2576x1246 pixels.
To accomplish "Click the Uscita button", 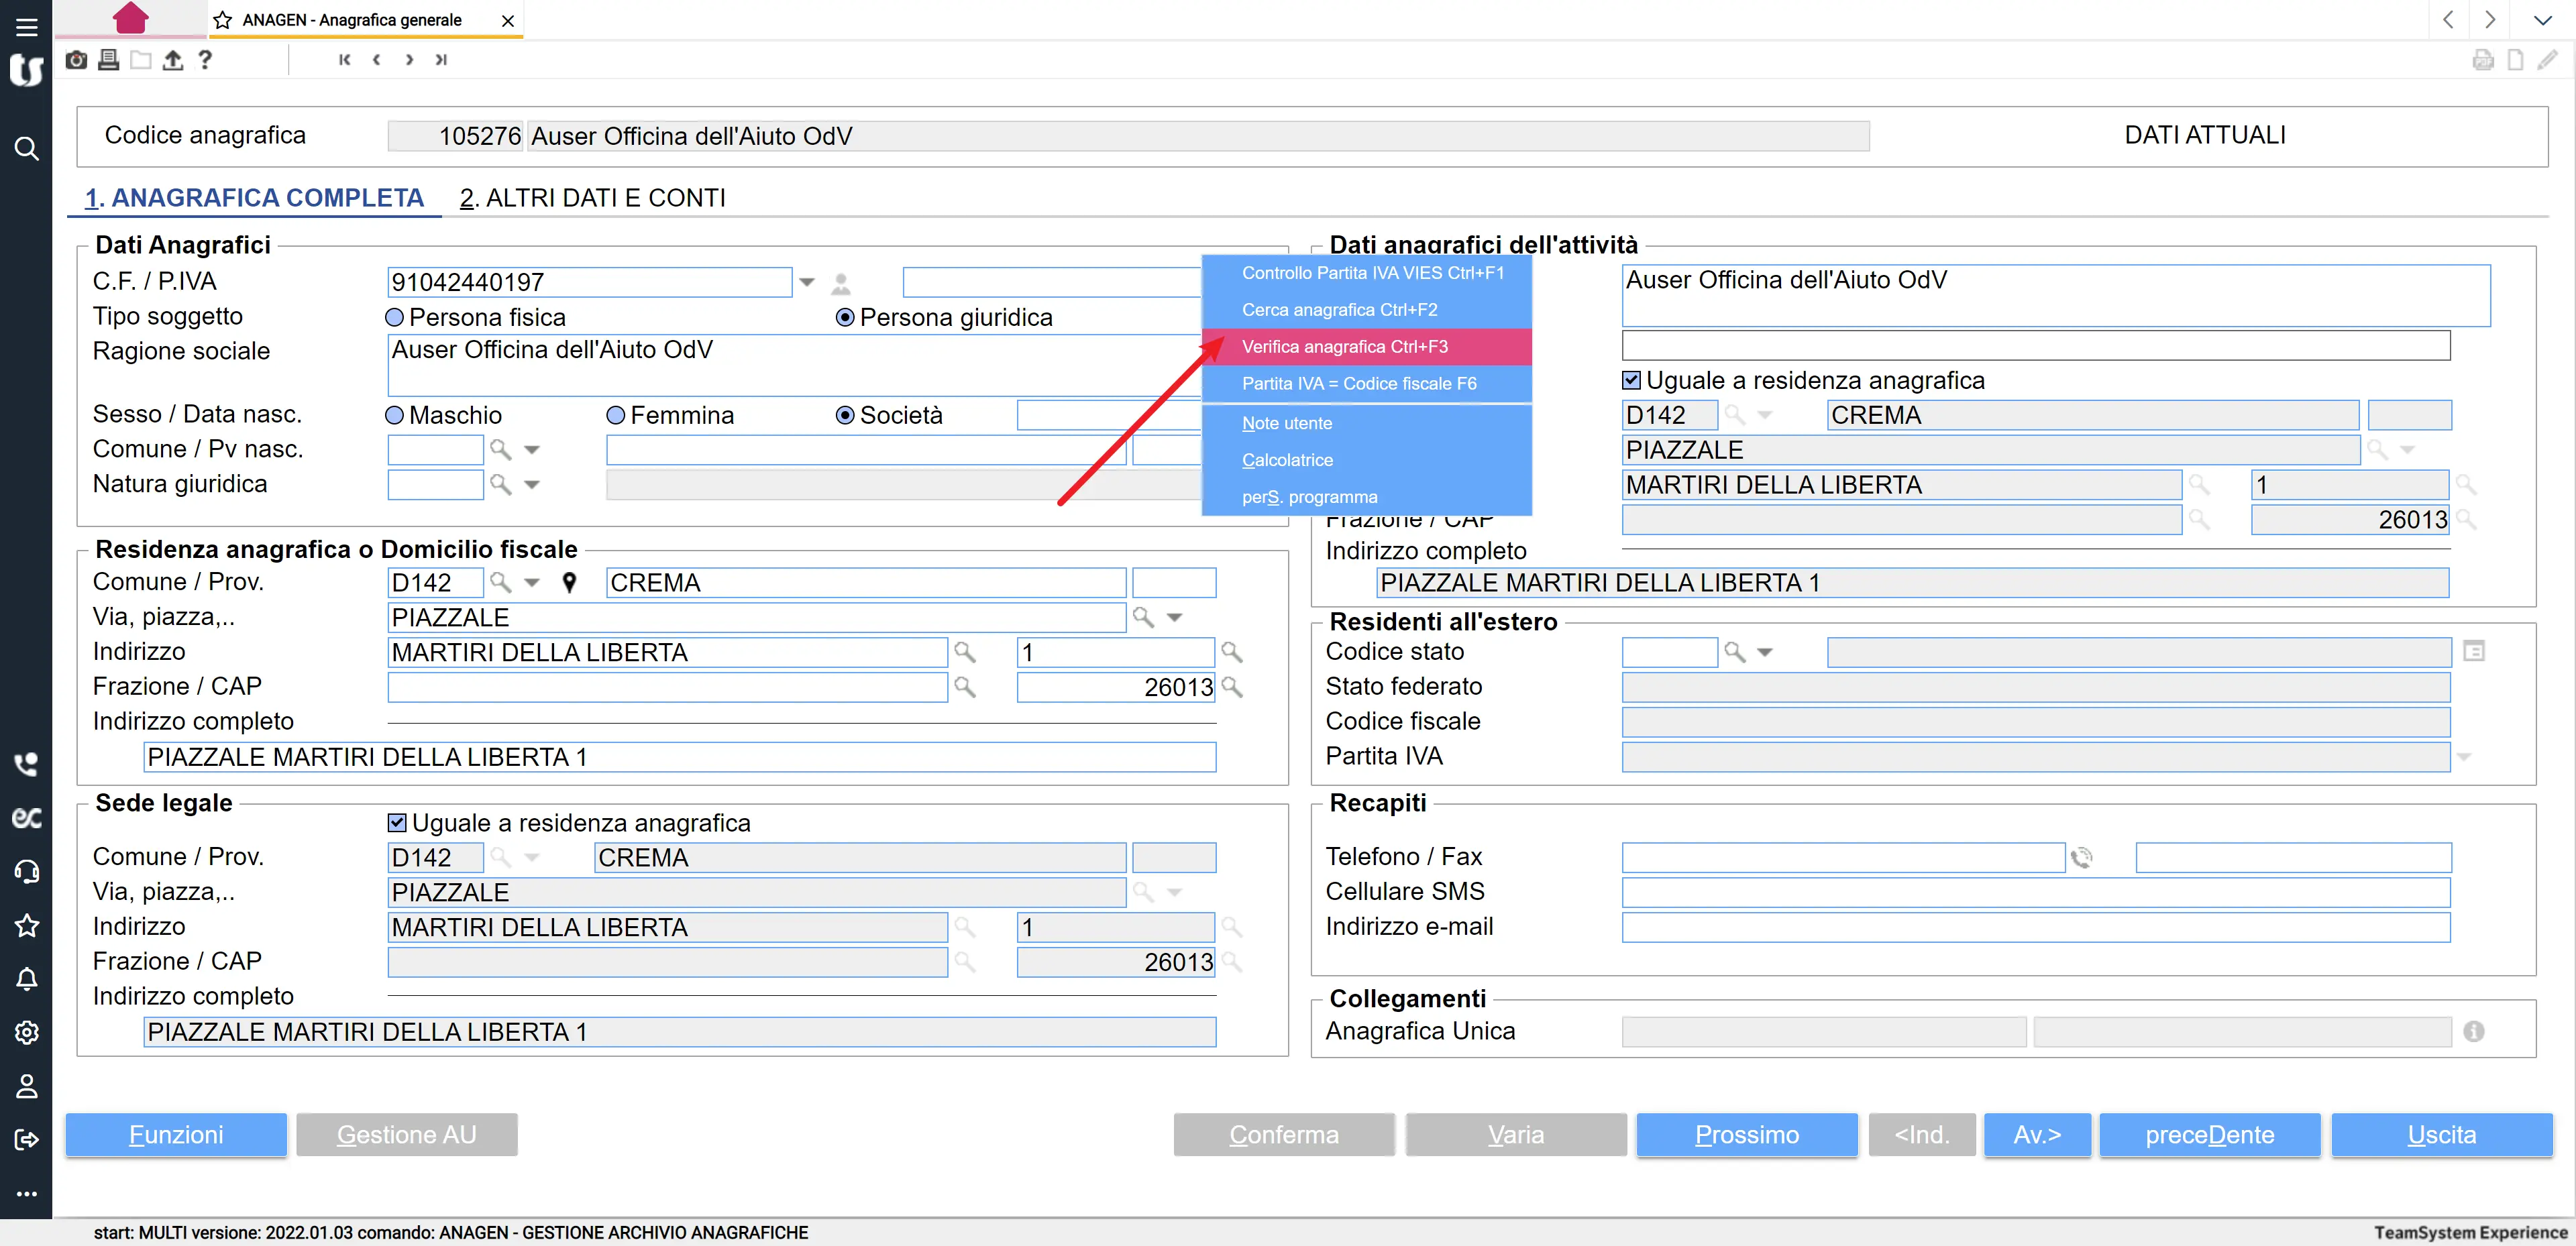I will point(2441,1135).
